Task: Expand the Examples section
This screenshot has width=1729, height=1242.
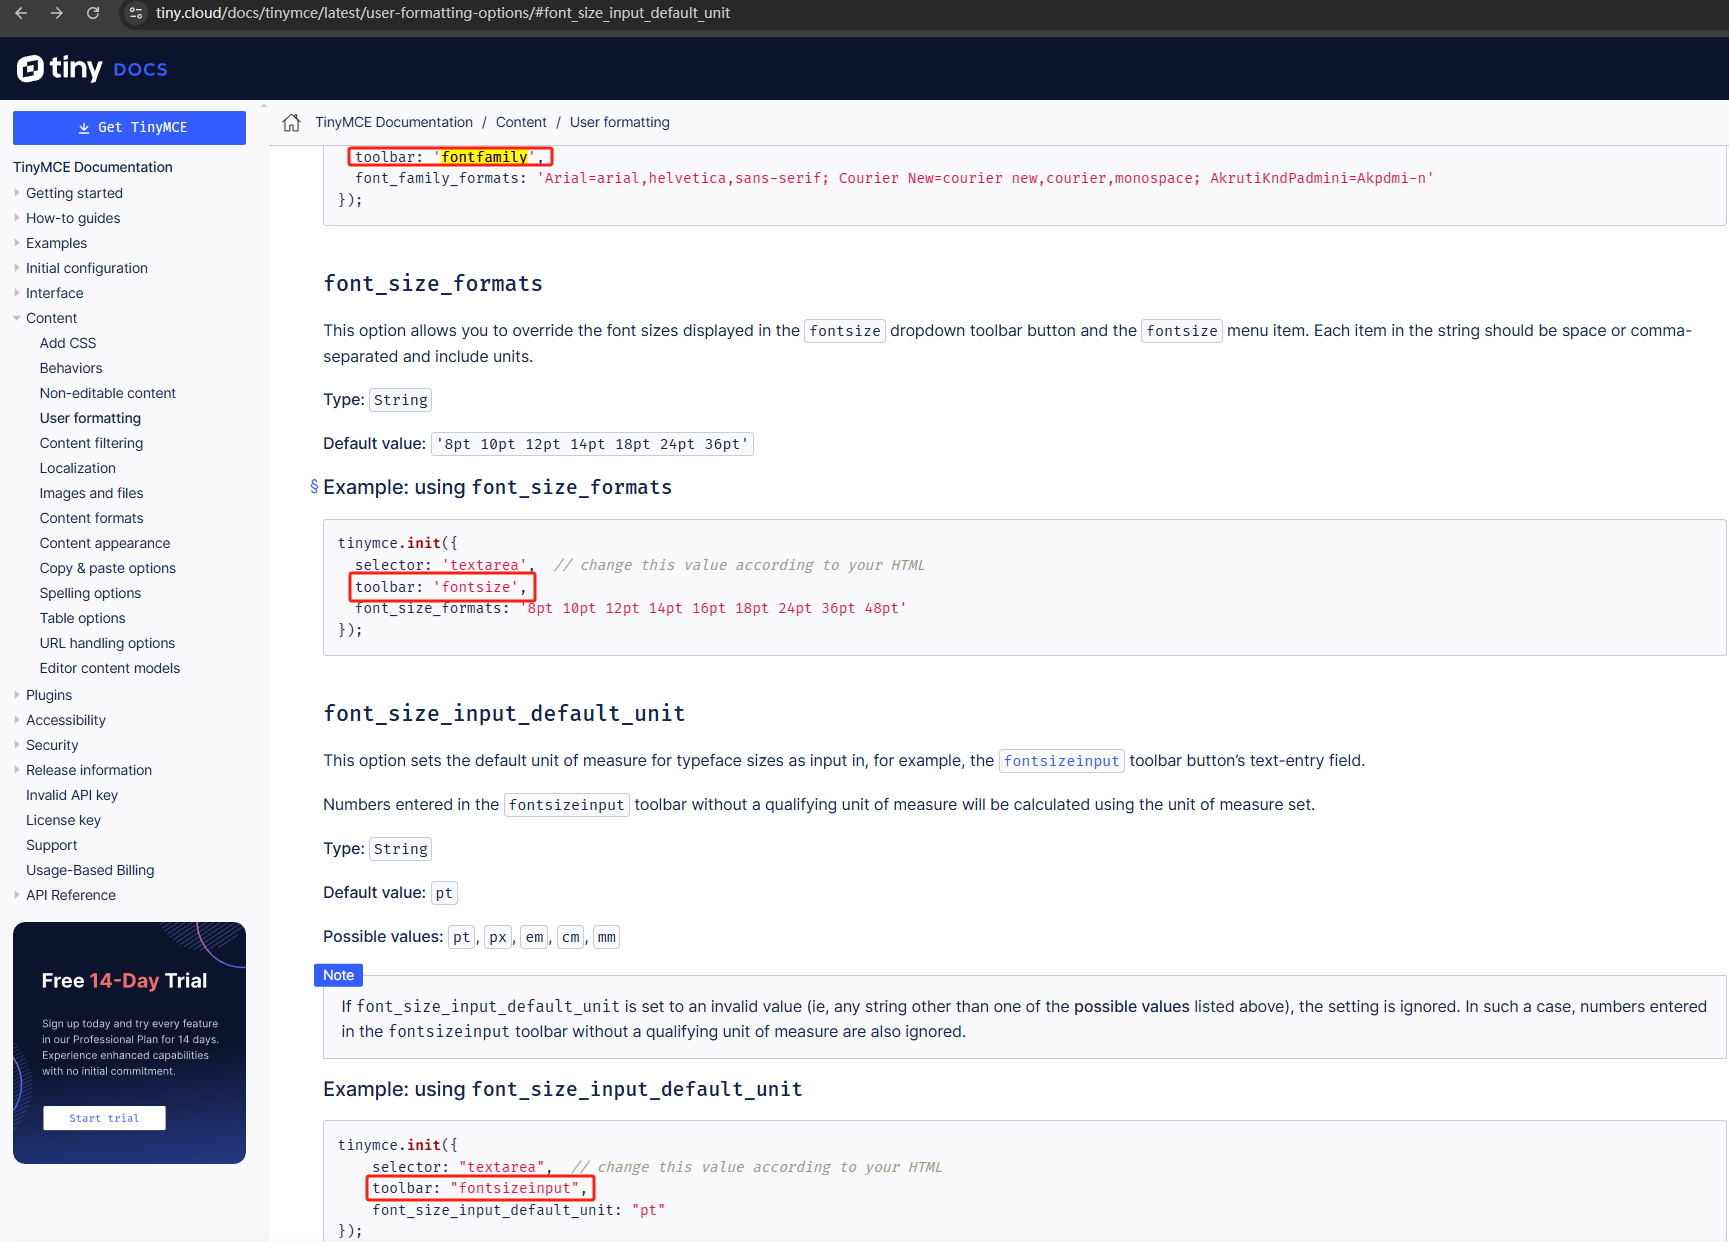Action: tap(17, 243)
